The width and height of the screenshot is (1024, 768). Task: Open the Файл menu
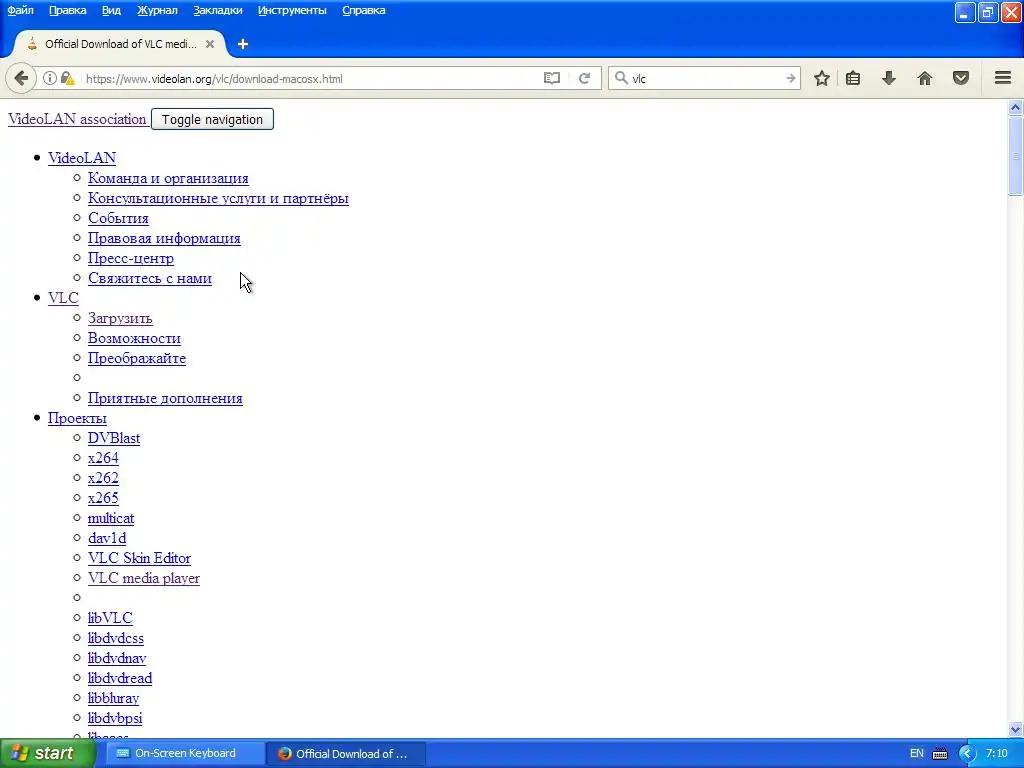tap(20, 10)
